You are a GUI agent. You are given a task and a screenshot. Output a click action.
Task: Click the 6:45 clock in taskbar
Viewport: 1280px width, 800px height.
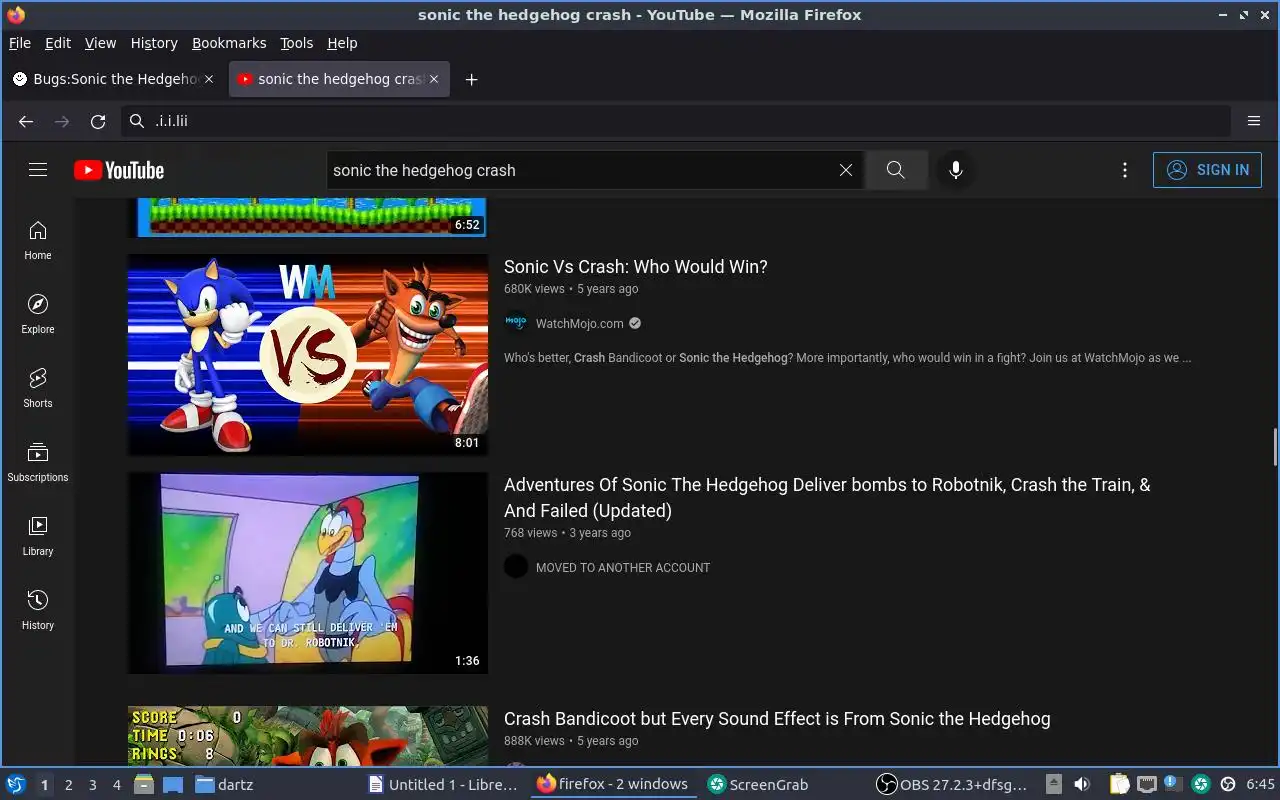pyautogui.click(x=1260, y=785)
